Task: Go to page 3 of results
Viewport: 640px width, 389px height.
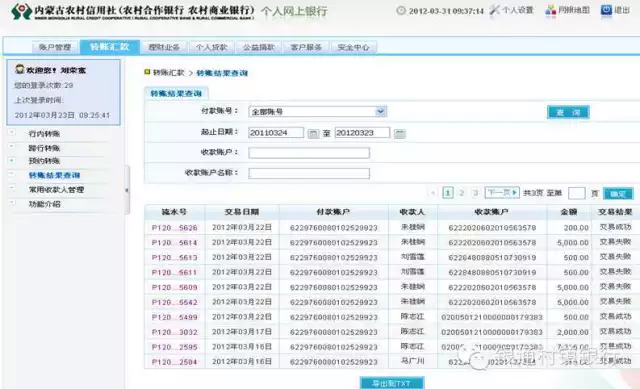Action: (x=475, y=193)
